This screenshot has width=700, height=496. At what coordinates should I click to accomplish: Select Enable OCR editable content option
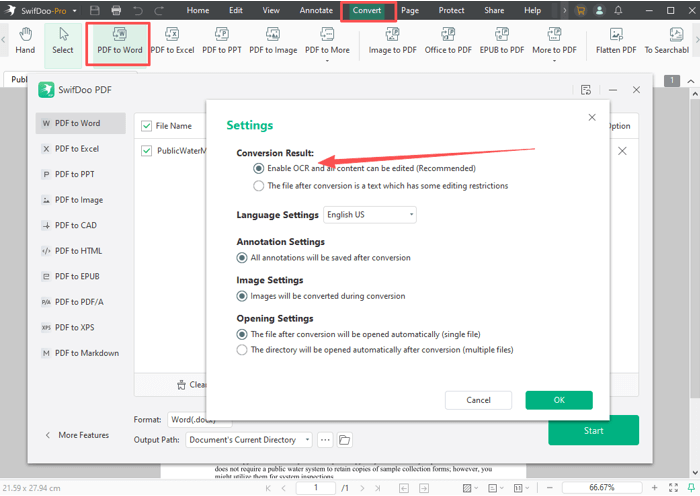(258, 168)
